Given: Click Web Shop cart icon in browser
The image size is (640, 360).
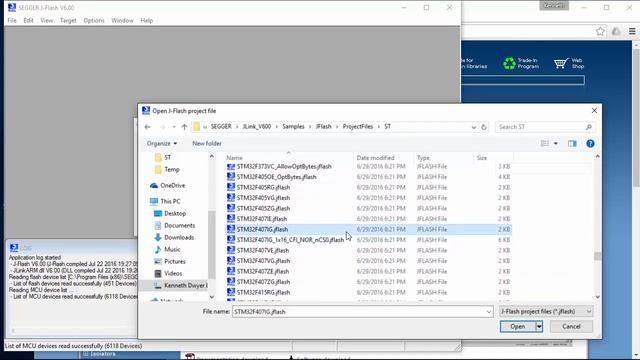Looking at the screenshot, I should (x=560, y=63).
